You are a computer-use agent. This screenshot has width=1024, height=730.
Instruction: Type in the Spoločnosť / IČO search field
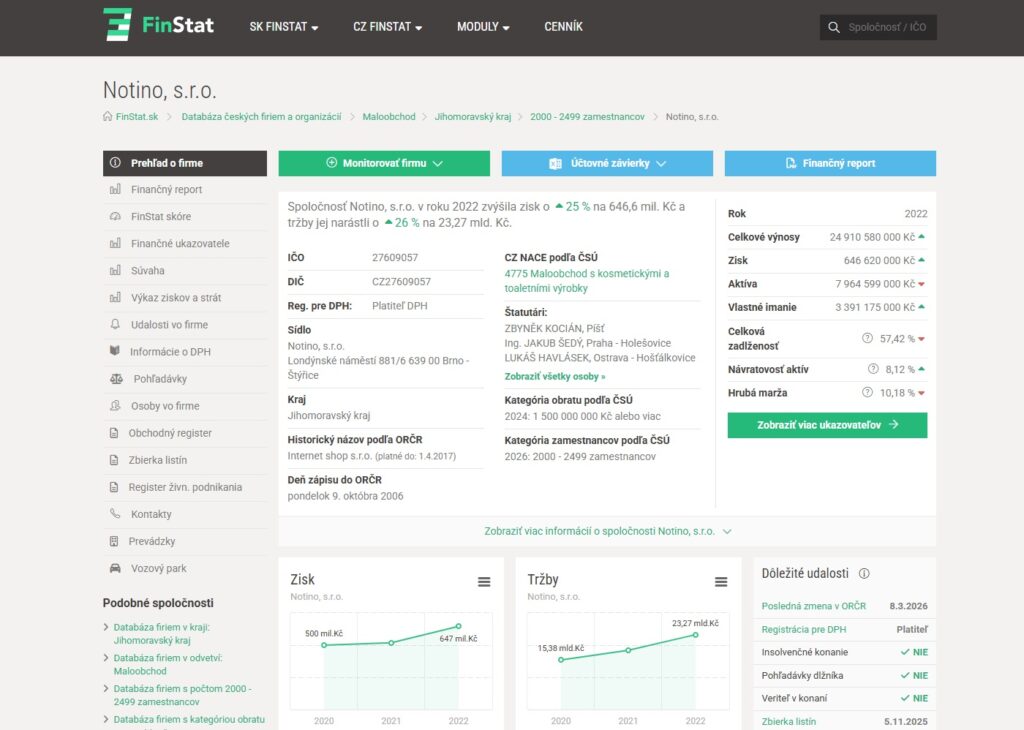pos(888,28)
